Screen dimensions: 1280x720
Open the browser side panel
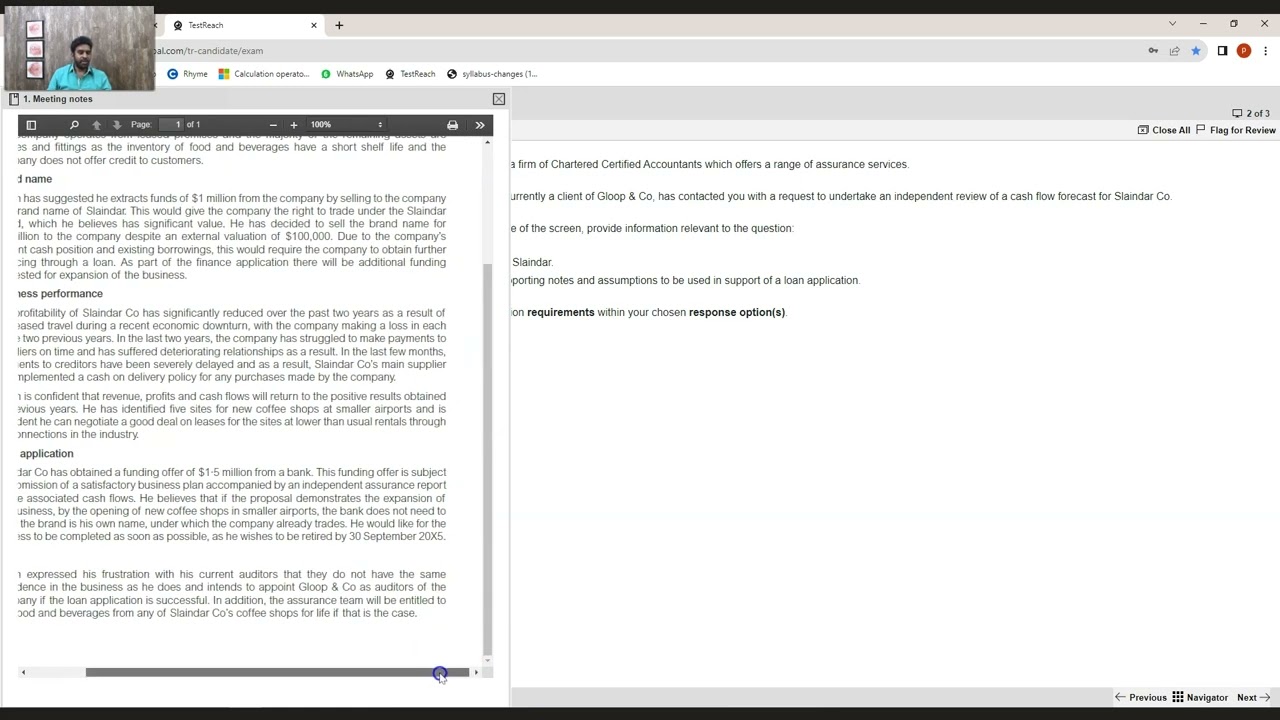[x=1222, y=51]
